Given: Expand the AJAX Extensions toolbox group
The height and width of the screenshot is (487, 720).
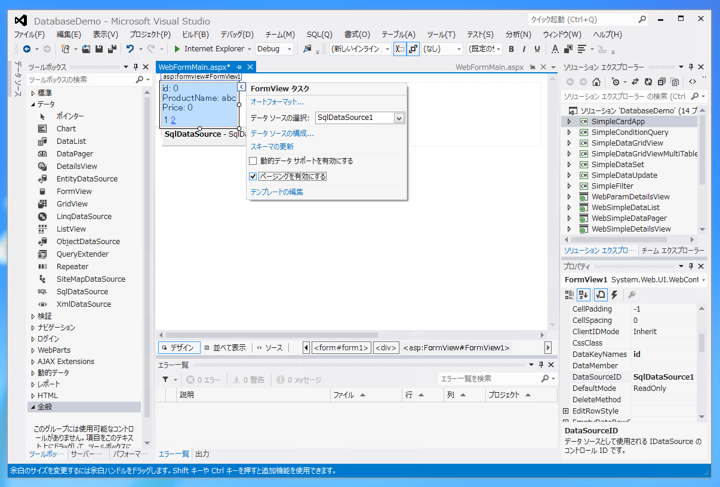Looking at the screenshot, I should [x=33, y=362].
